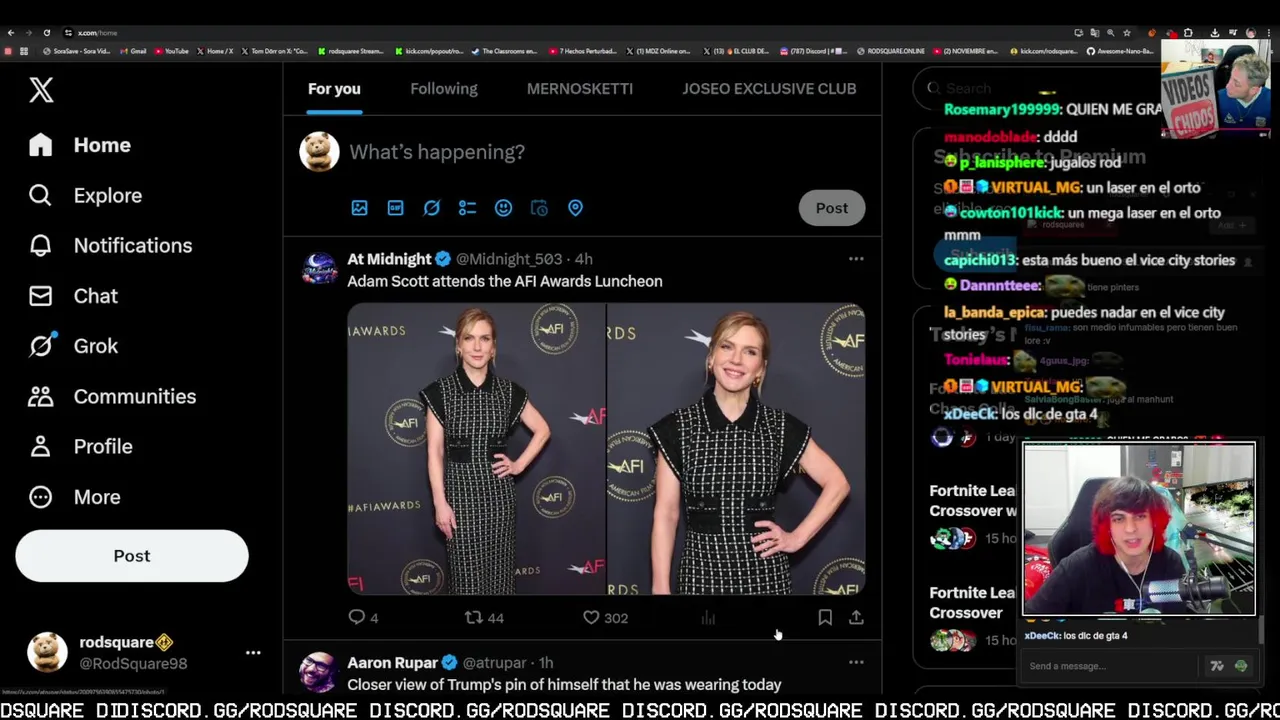
Task: Open the More menu in the sidebar
Action: click(74, 497)
